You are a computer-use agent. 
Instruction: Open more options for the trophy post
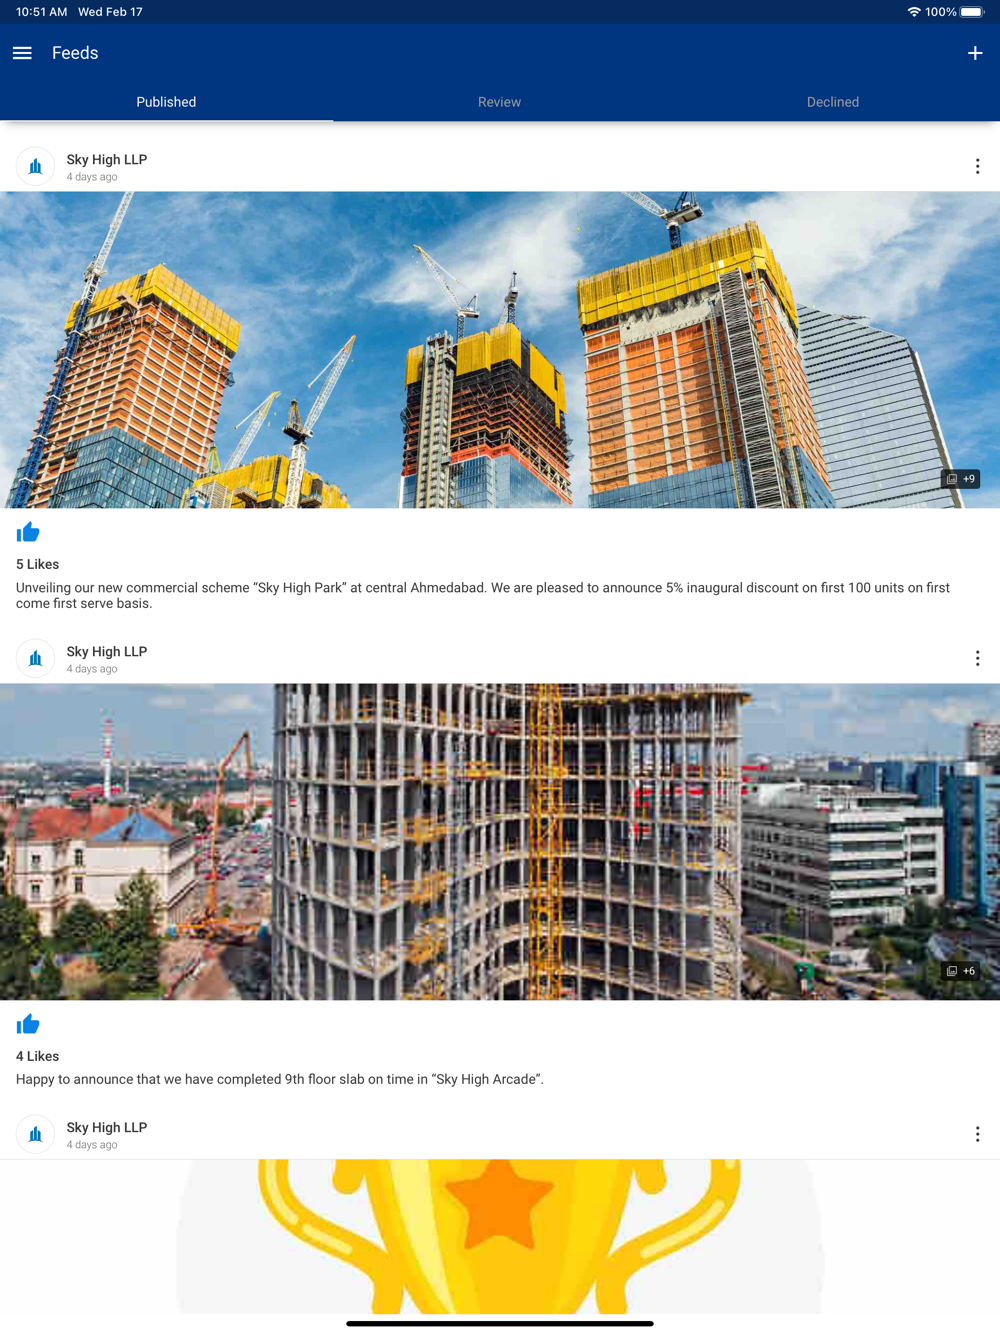coord(977,1134)
